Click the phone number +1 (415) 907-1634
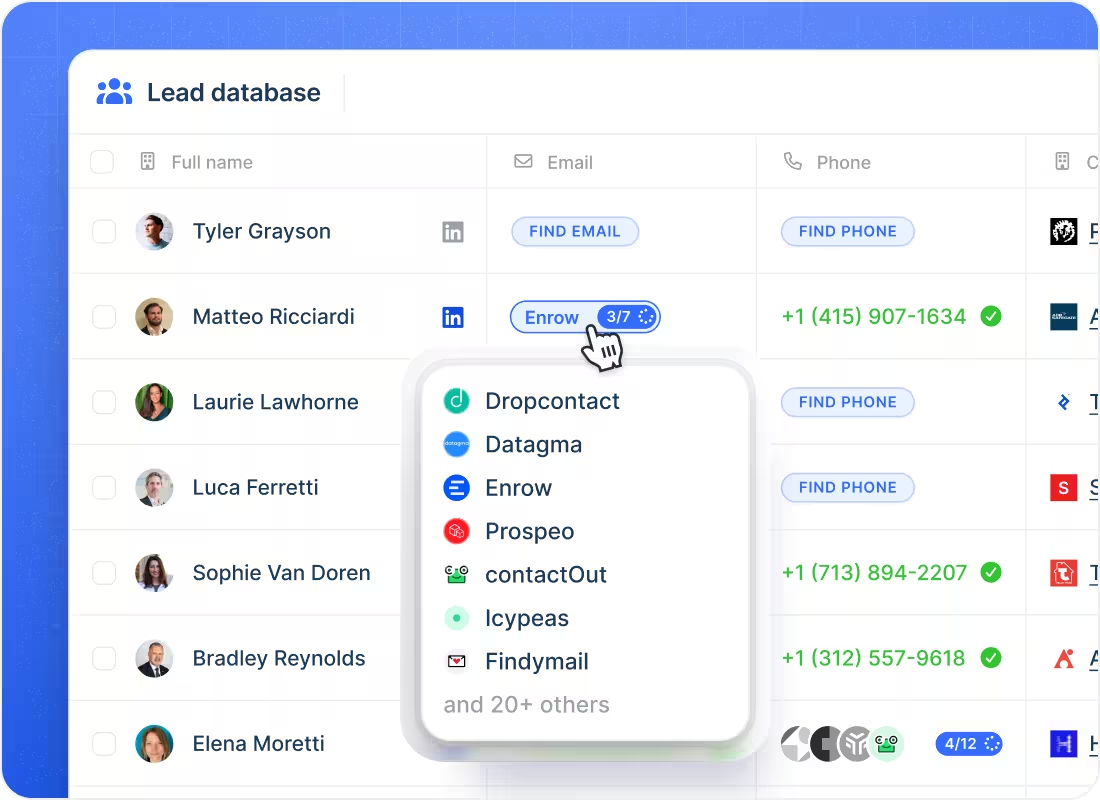1100x800 pixels. click(874, 316)
